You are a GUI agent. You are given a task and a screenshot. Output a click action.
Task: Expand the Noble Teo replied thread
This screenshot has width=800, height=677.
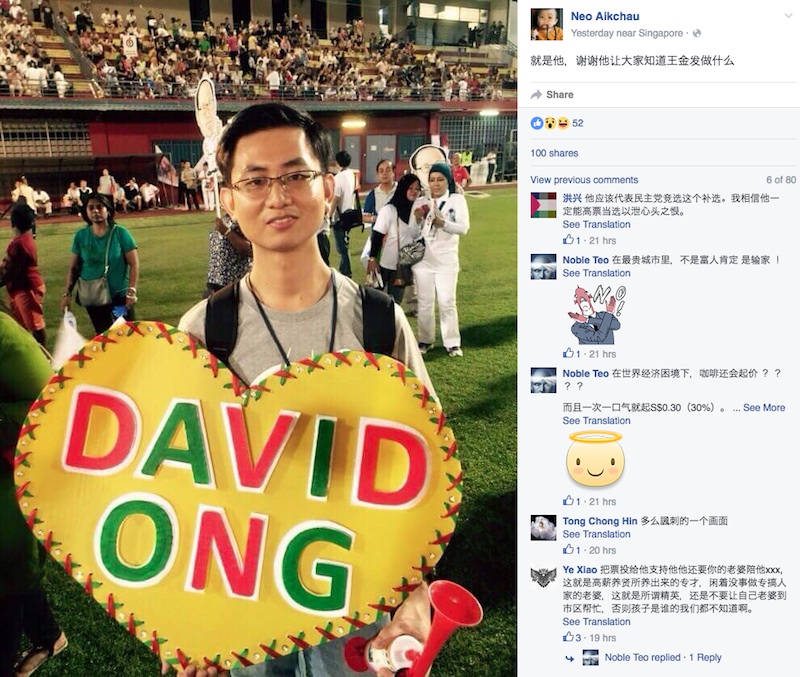click(663, 658)
